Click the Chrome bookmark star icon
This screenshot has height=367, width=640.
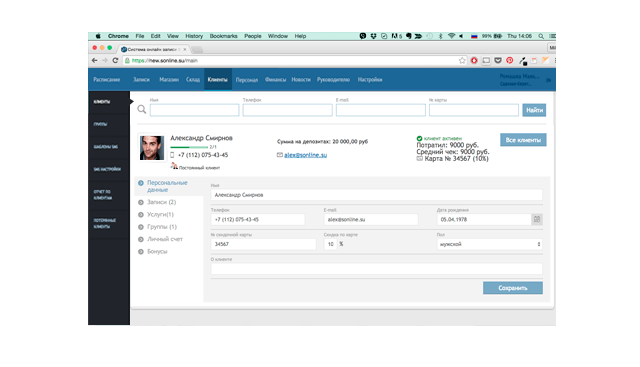(x=462, y=60)
